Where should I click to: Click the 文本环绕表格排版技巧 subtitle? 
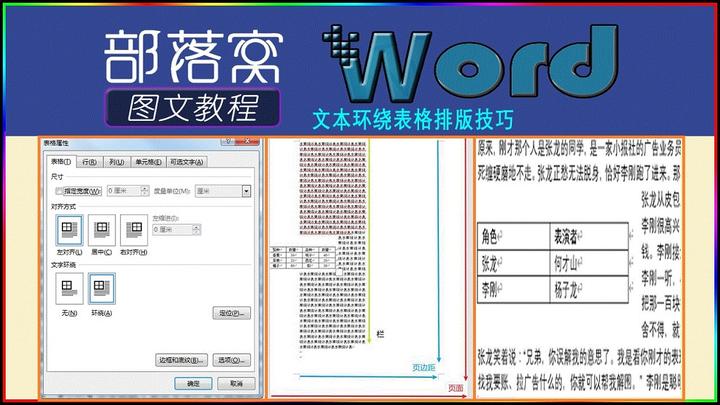(x=413, y=119)
